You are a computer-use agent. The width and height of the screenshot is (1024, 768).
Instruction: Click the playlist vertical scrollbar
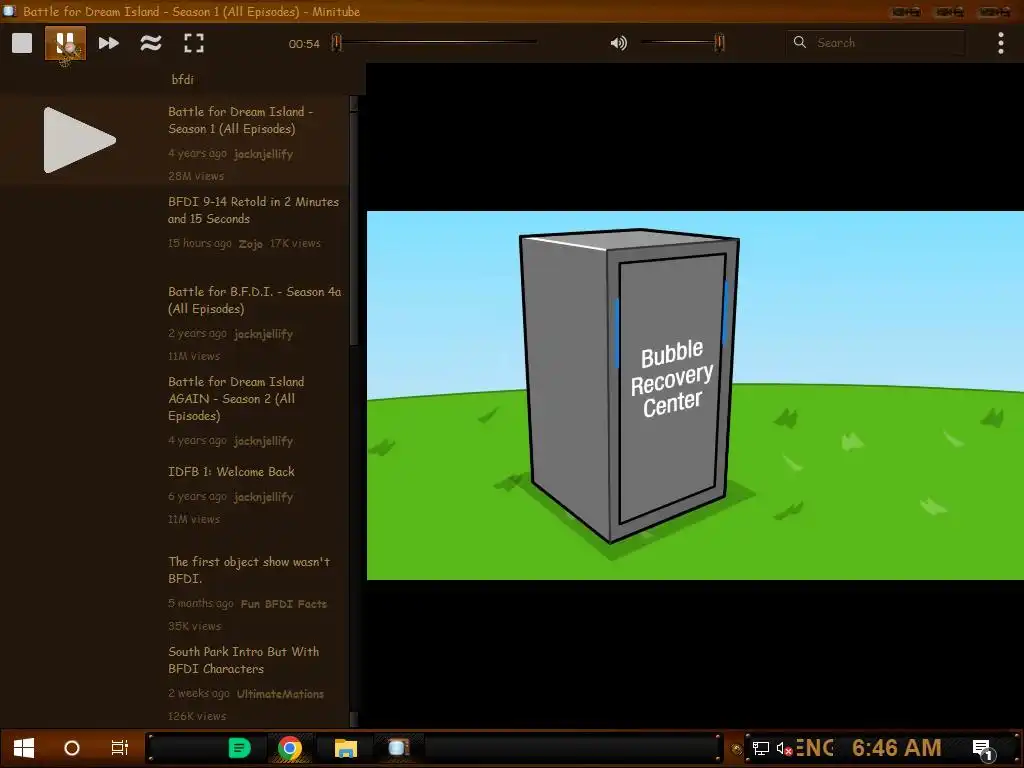(354, 229)
